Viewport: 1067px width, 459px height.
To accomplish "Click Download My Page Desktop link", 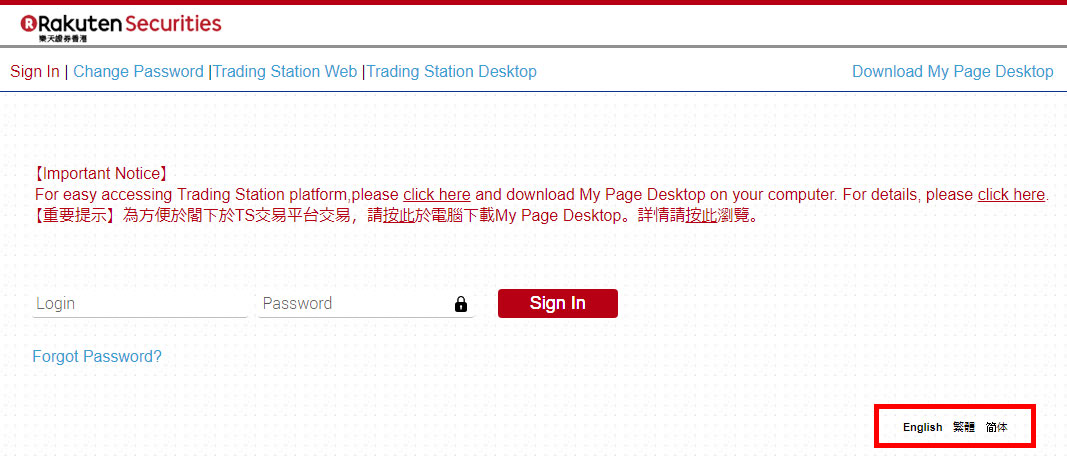I will (952, 72).
